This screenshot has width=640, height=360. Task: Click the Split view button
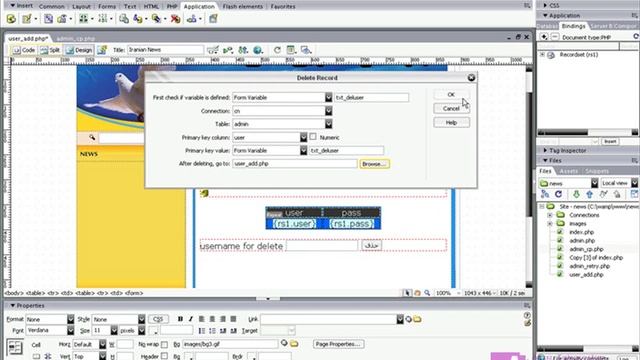[x=50, y=50]
